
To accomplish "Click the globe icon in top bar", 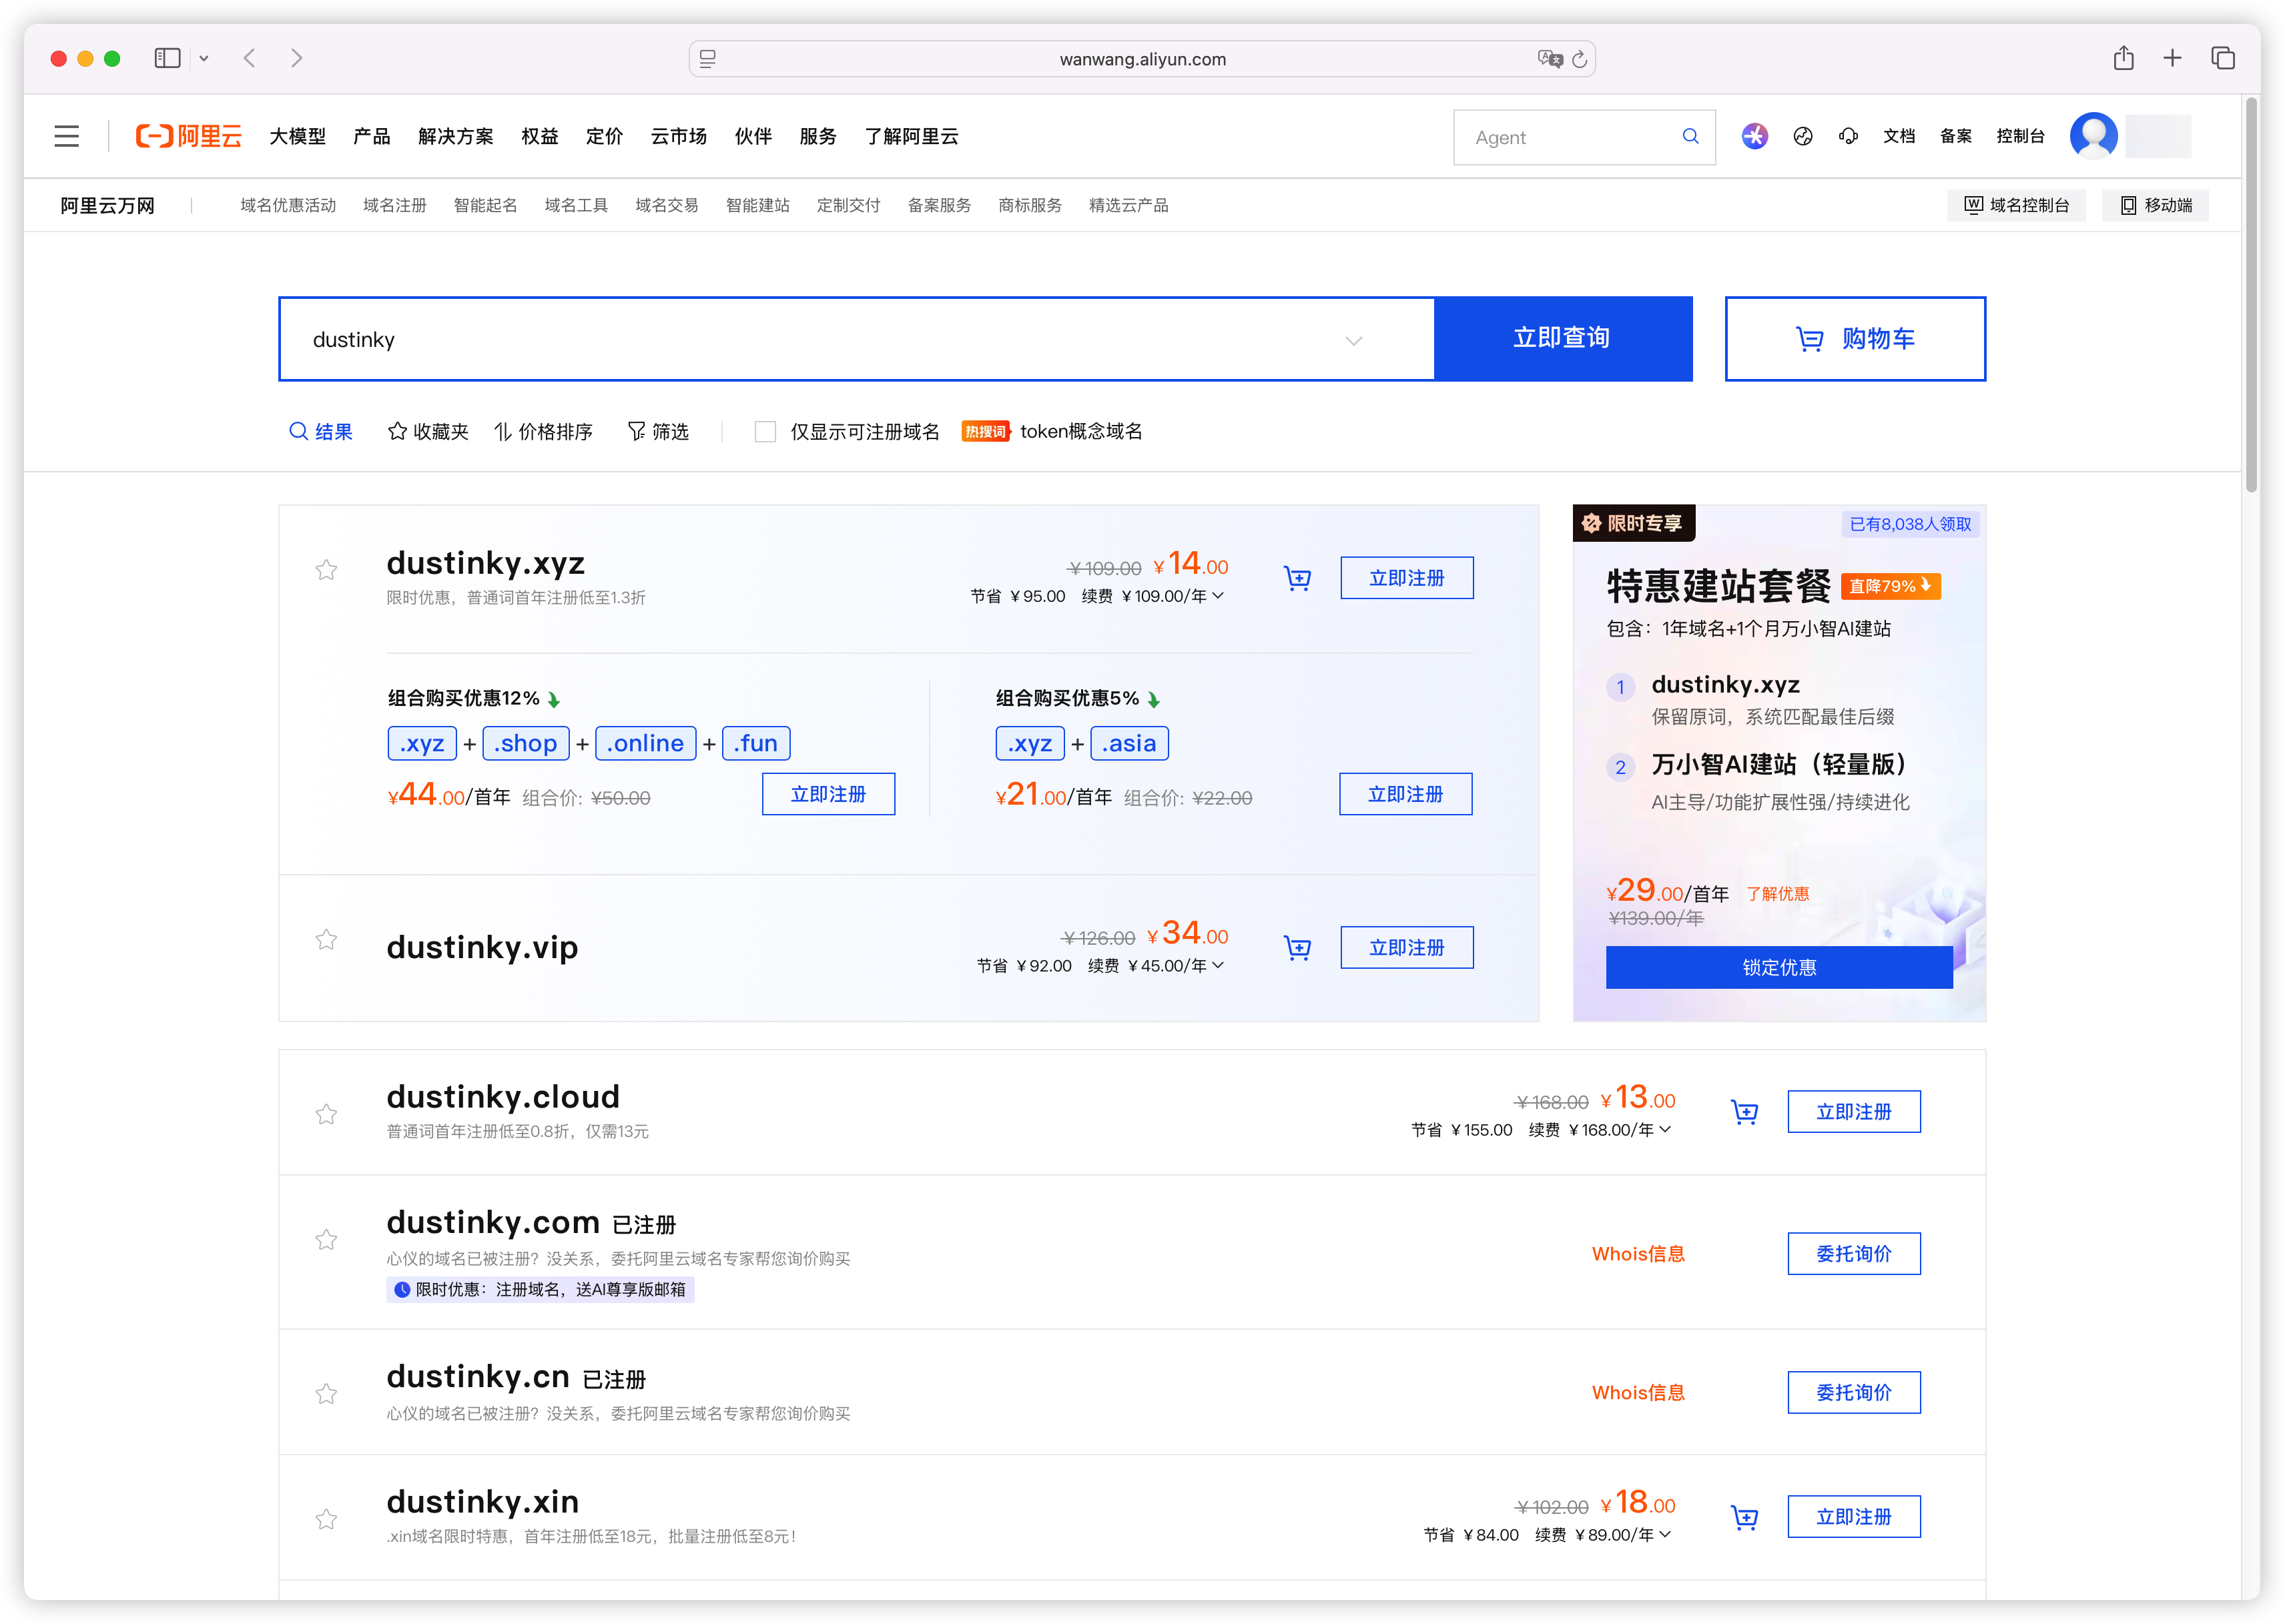I will click(1803, 136).
